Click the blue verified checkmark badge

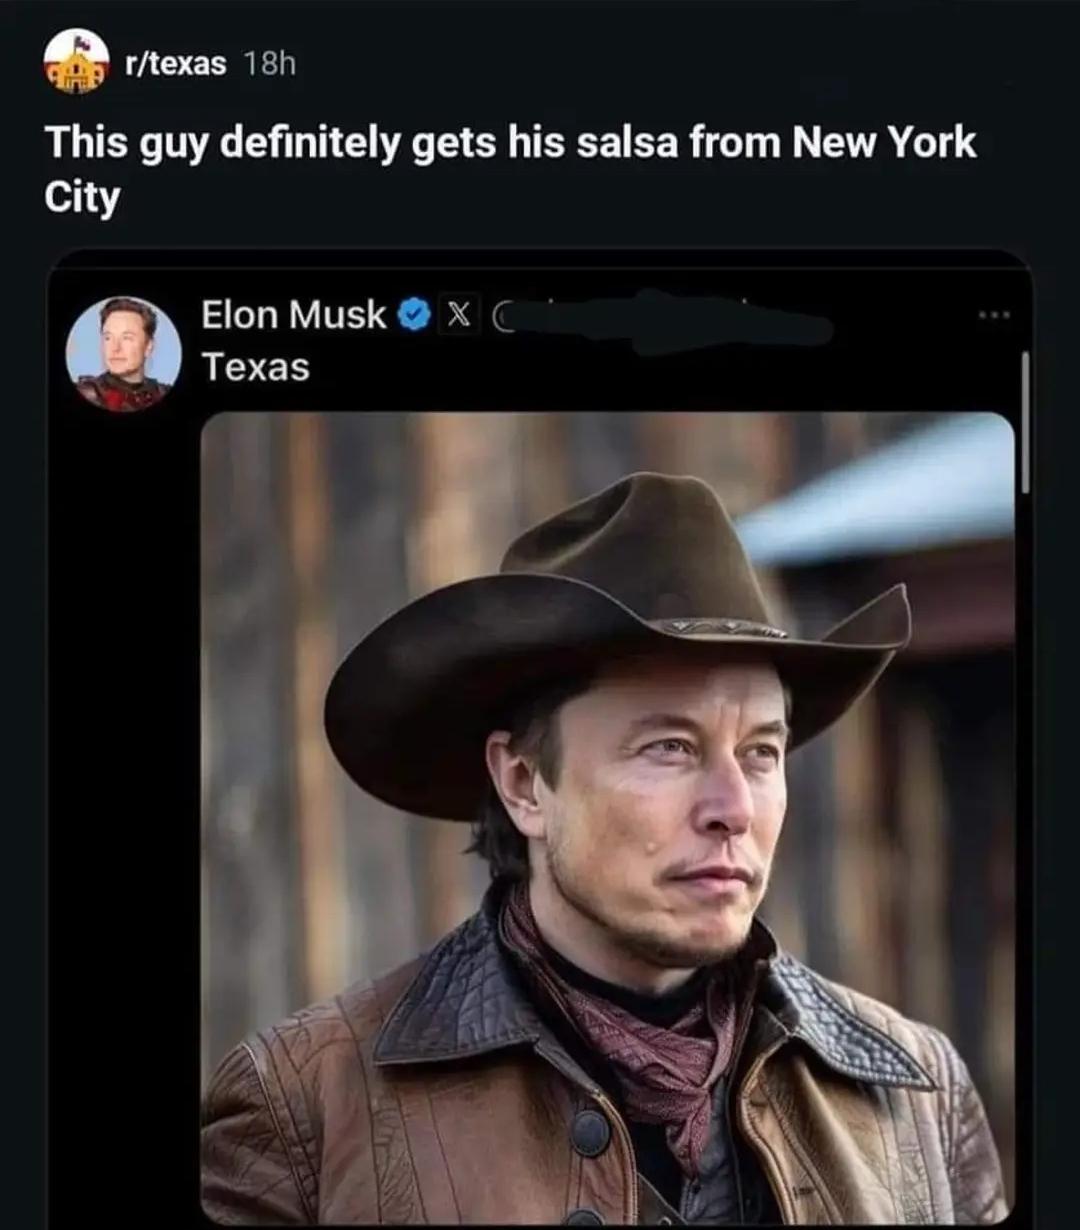(x=414, y=316)
